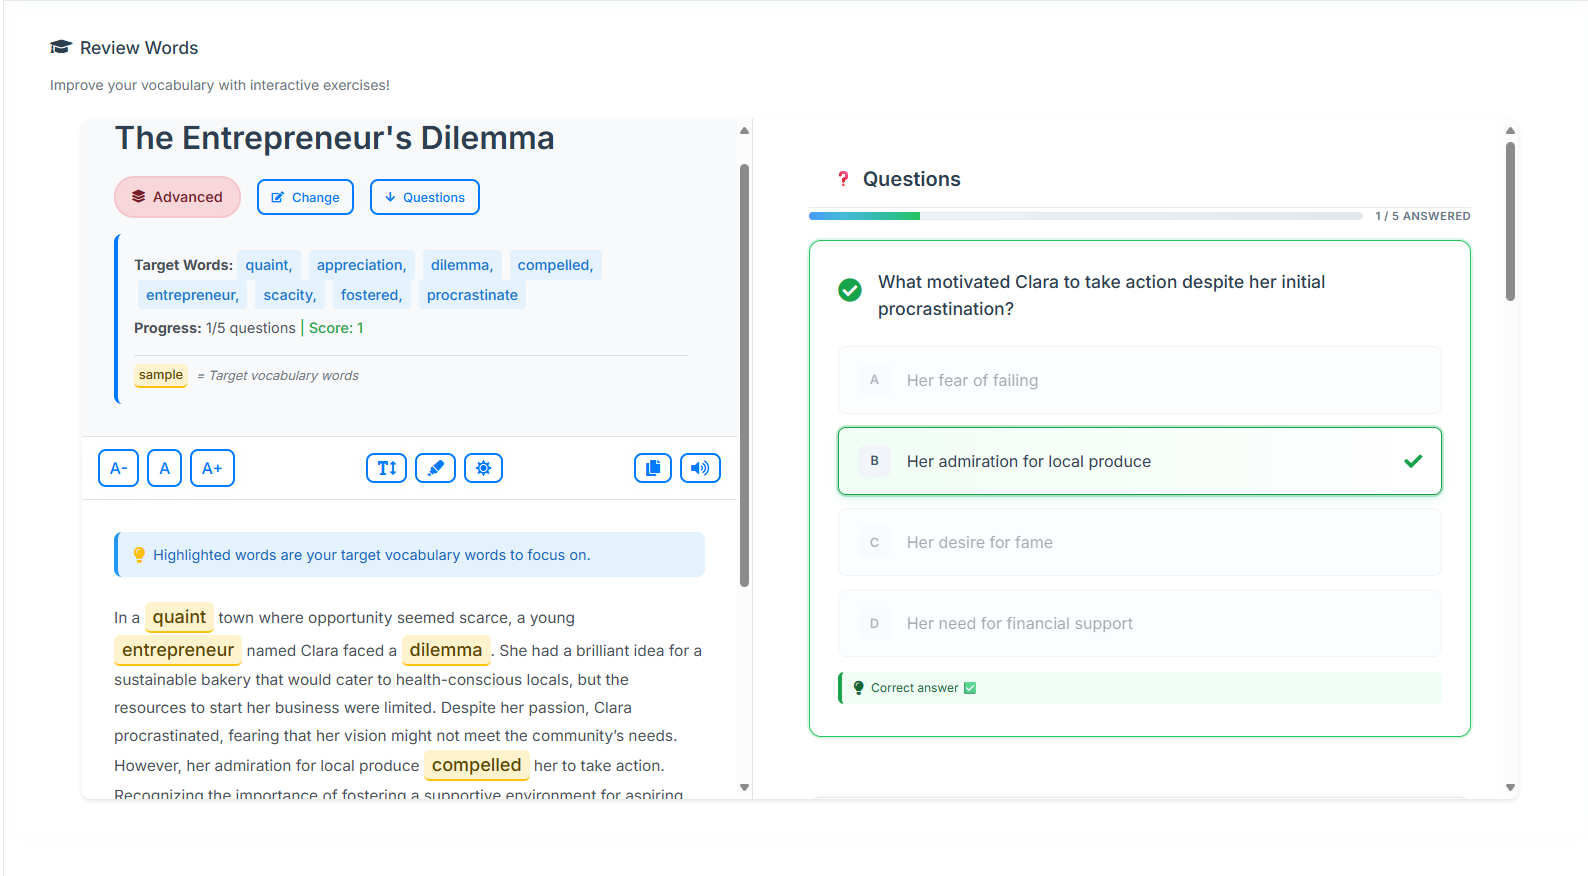
Task: Jump down to Questions via button
Action: click(424, 197)
